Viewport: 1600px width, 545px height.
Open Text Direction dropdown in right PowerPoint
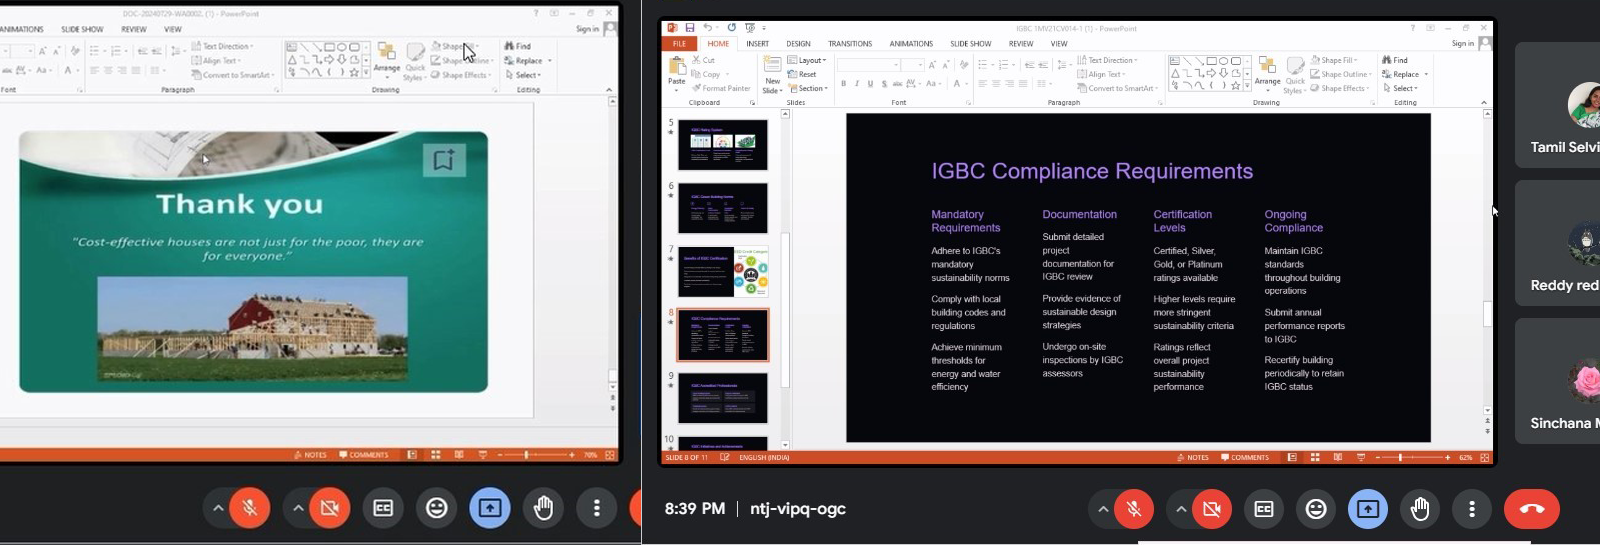(x=1108, y=60)
